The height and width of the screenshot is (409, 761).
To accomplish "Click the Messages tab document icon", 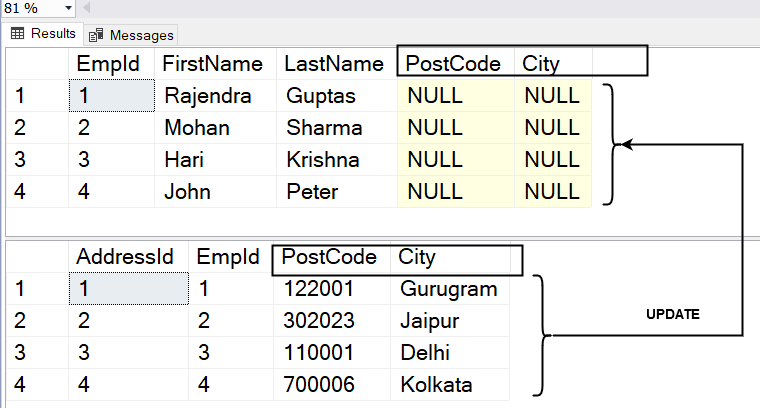I will coord(97,34).
